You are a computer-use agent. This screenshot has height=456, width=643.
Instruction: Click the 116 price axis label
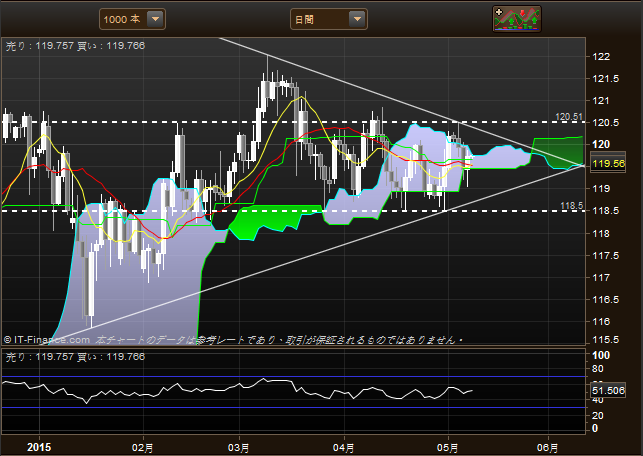tap(601, 321)
